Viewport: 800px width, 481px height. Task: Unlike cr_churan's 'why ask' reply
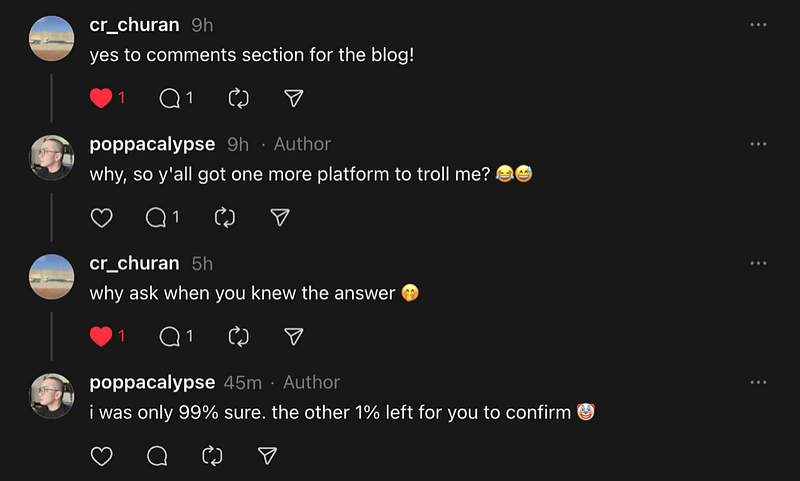101,336
